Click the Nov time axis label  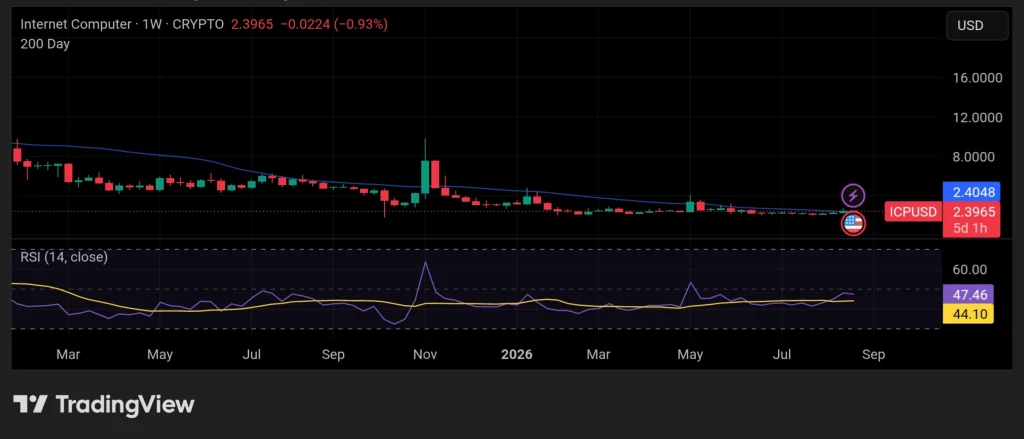tap(425, 355)
